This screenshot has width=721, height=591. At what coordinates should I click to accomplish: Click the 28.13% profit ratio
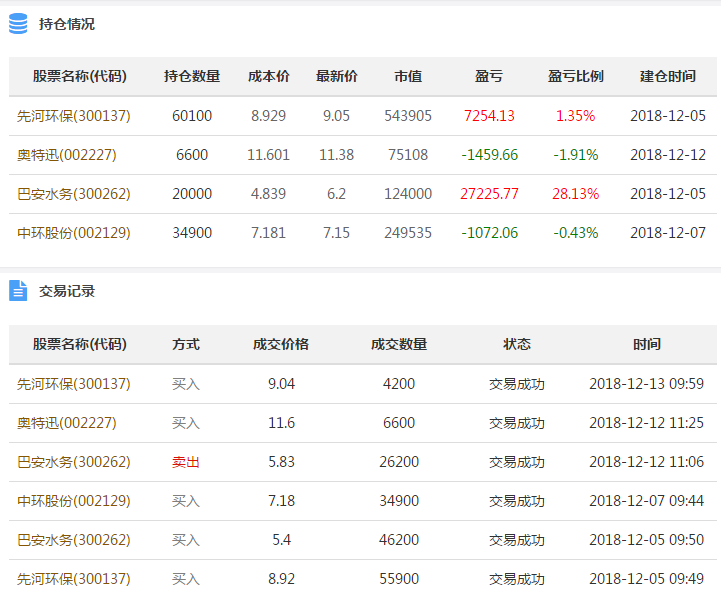[x=576, y=194]
